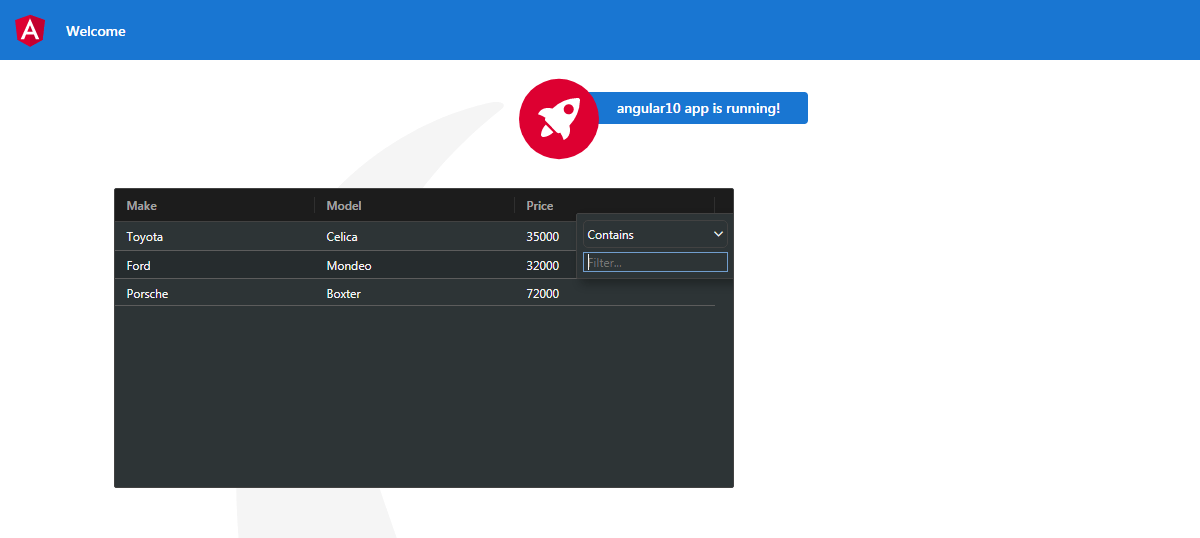Open the Contains filter type dropdown
Viewport: 1200px width, 538px height.
(655, 235)
